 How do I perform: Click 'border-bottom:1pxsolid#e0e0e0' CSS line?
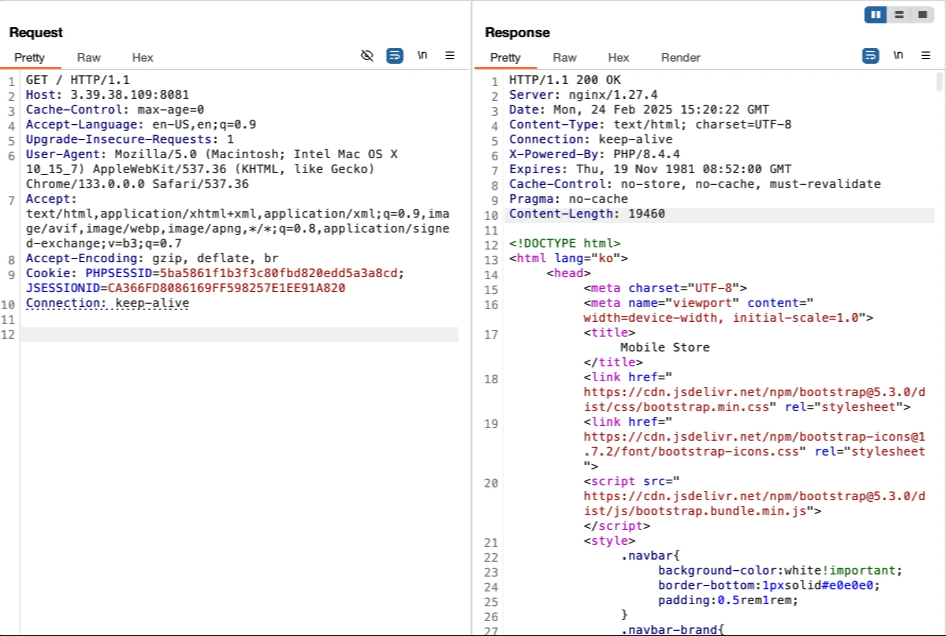click(769, 585)
